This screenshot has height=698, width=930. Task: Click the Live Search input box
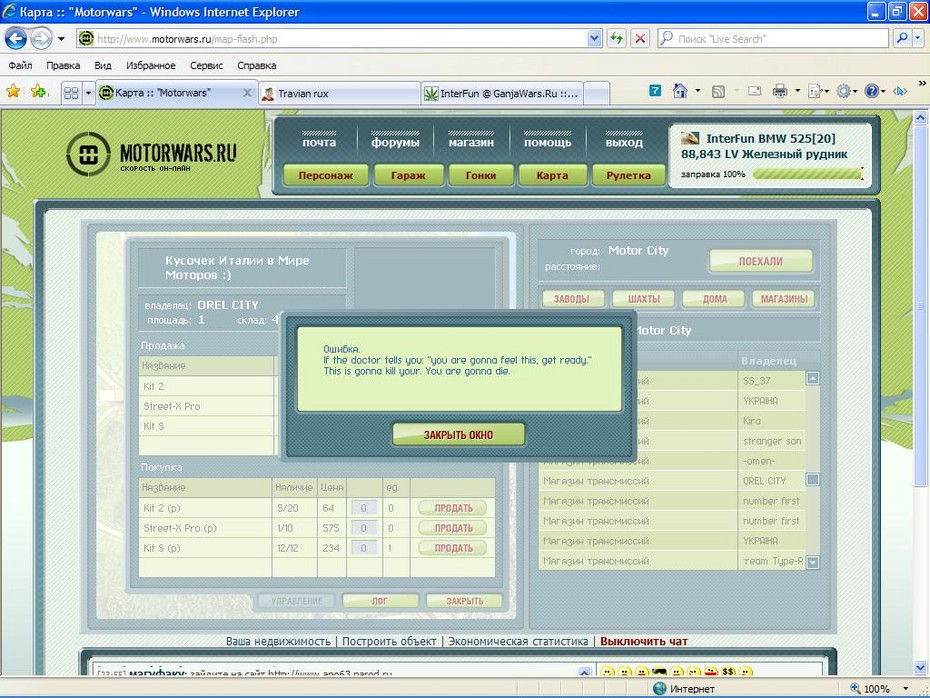point(773,39)
